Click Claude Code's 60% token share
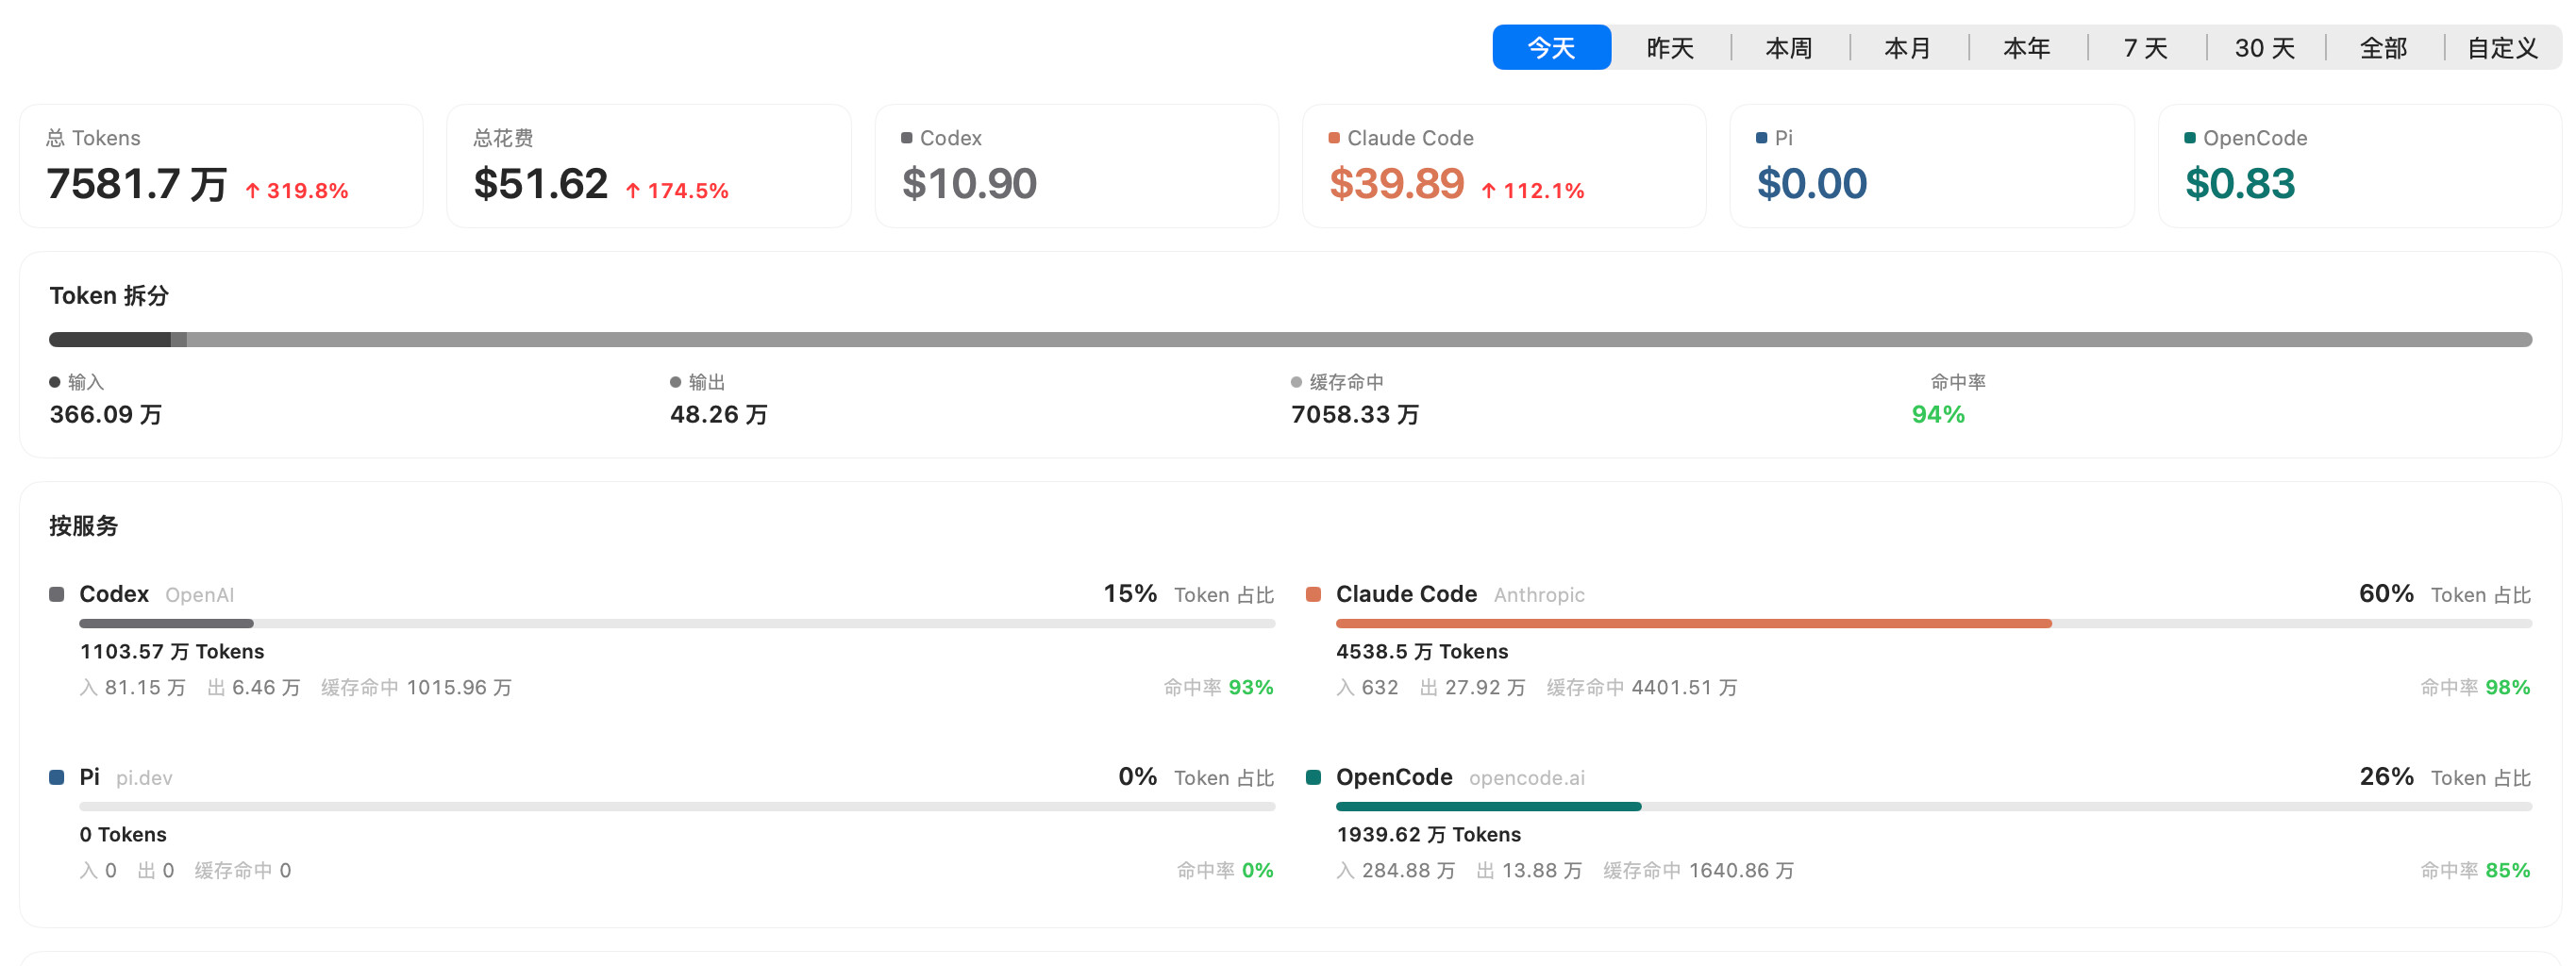Image resolution: width=2576 pixels, height=966 pixels. pos(2387,594)
